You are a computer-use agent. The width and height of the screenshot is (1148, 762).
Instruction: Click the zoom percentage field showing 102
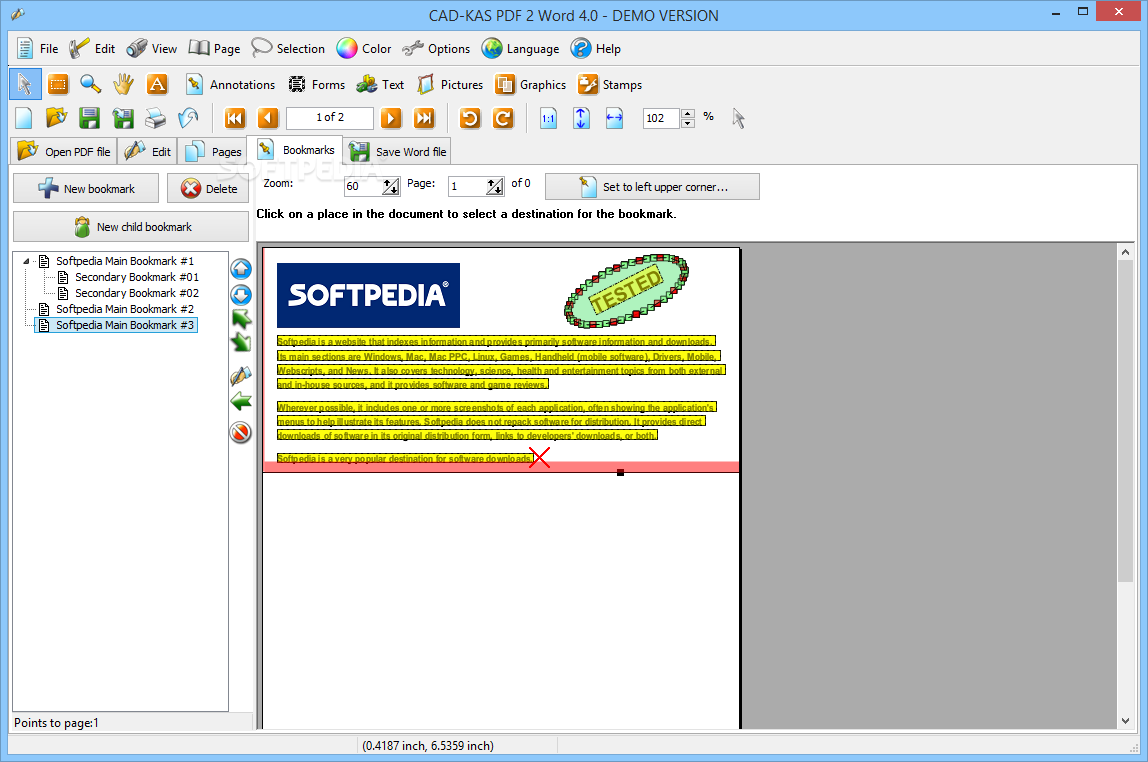coord(662,118)
